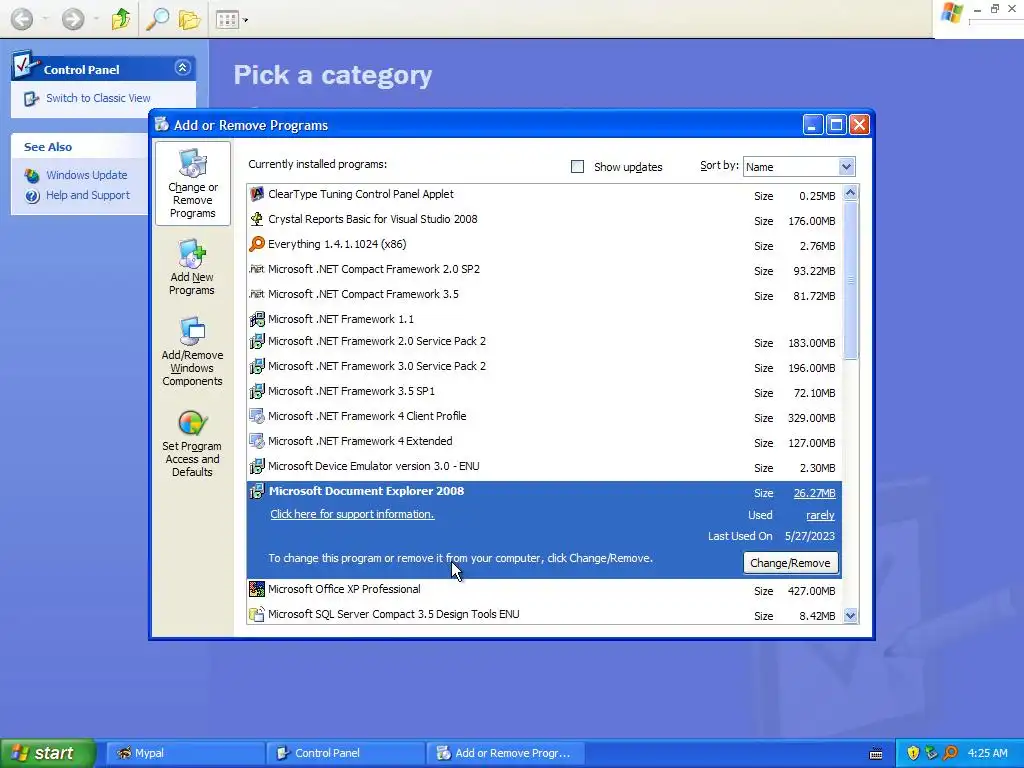
Task: Click the 4:25 AM taskbar clock
Action: [987, 753]
